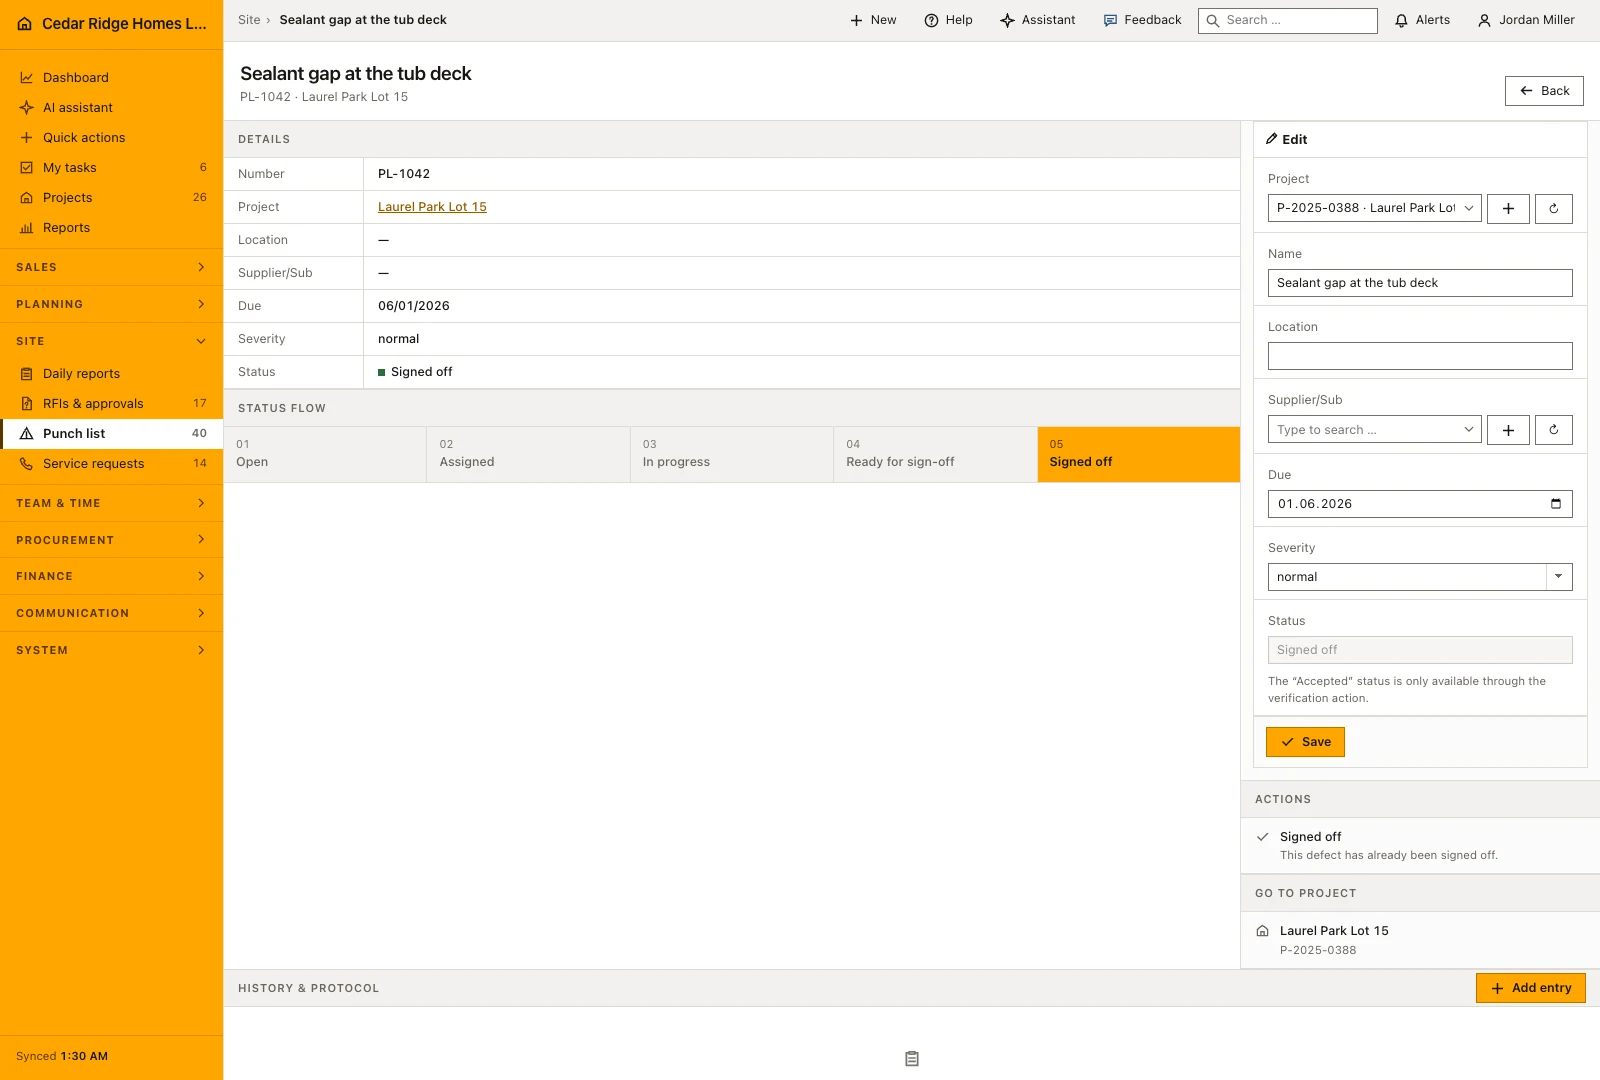The image size is (1600, 1080).
Task: Click the home icon beside Cedar Ridge Homes
Action: [x=25, y=24]
